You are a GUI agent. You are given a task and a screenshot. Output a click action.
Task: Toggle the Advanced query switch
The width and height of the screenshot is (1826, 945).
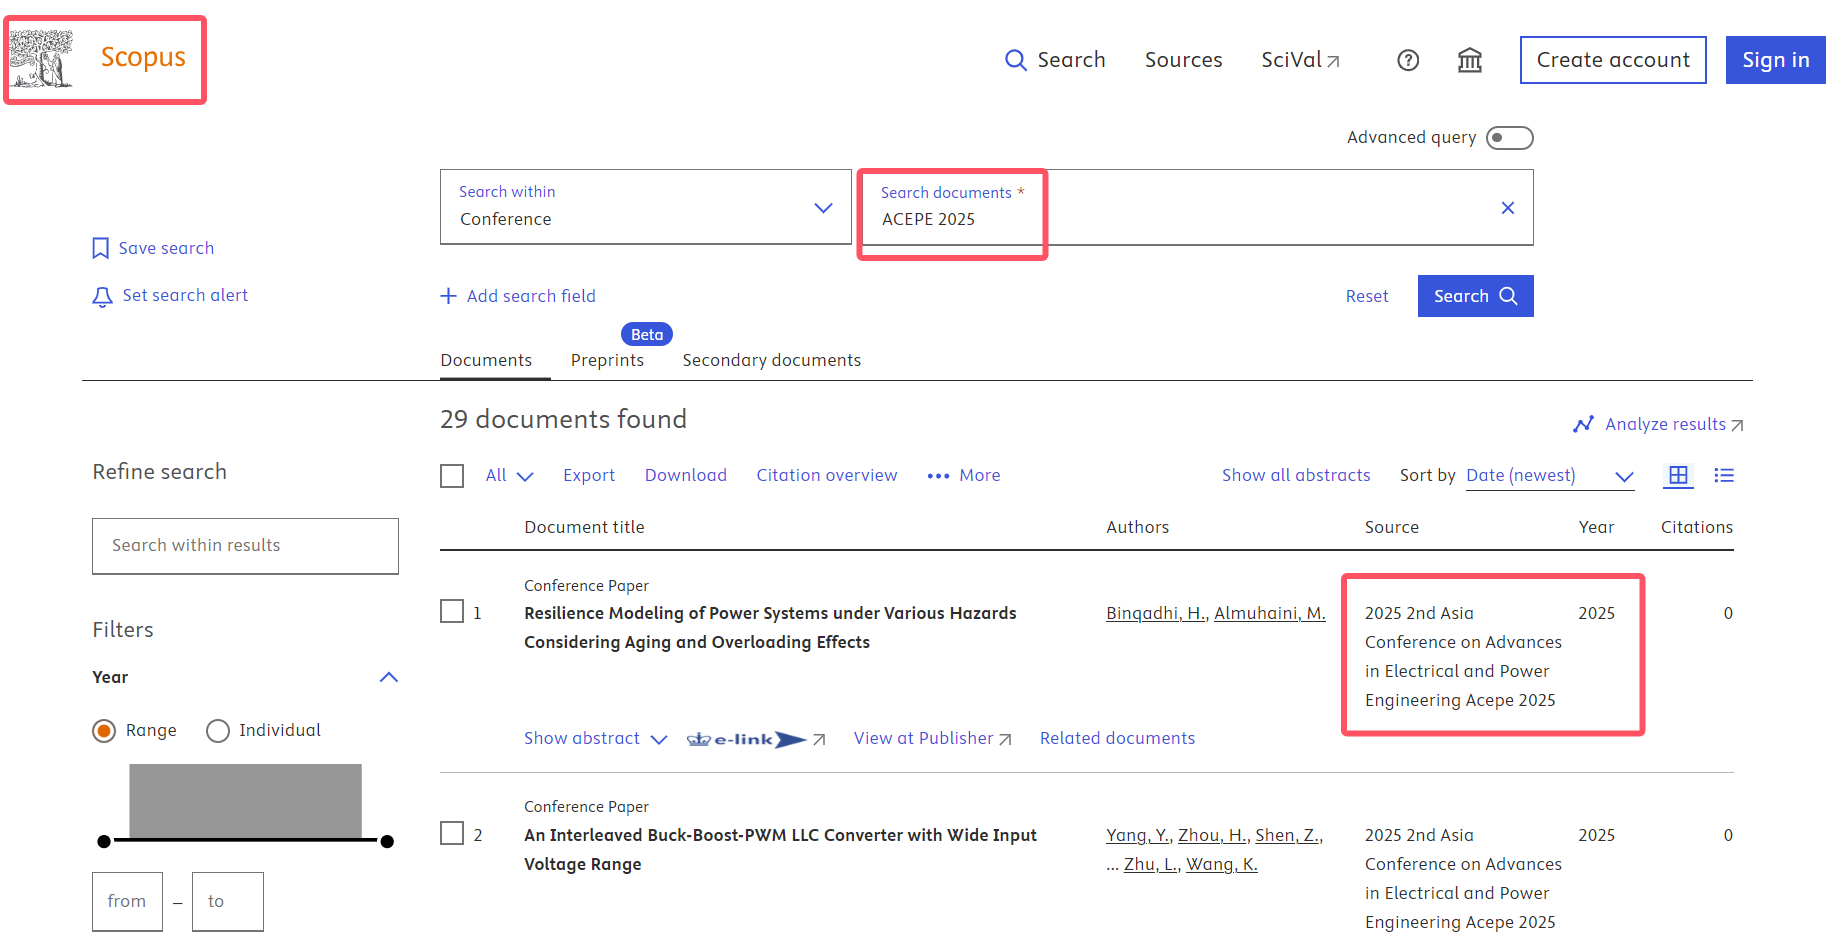(1509, 138)
